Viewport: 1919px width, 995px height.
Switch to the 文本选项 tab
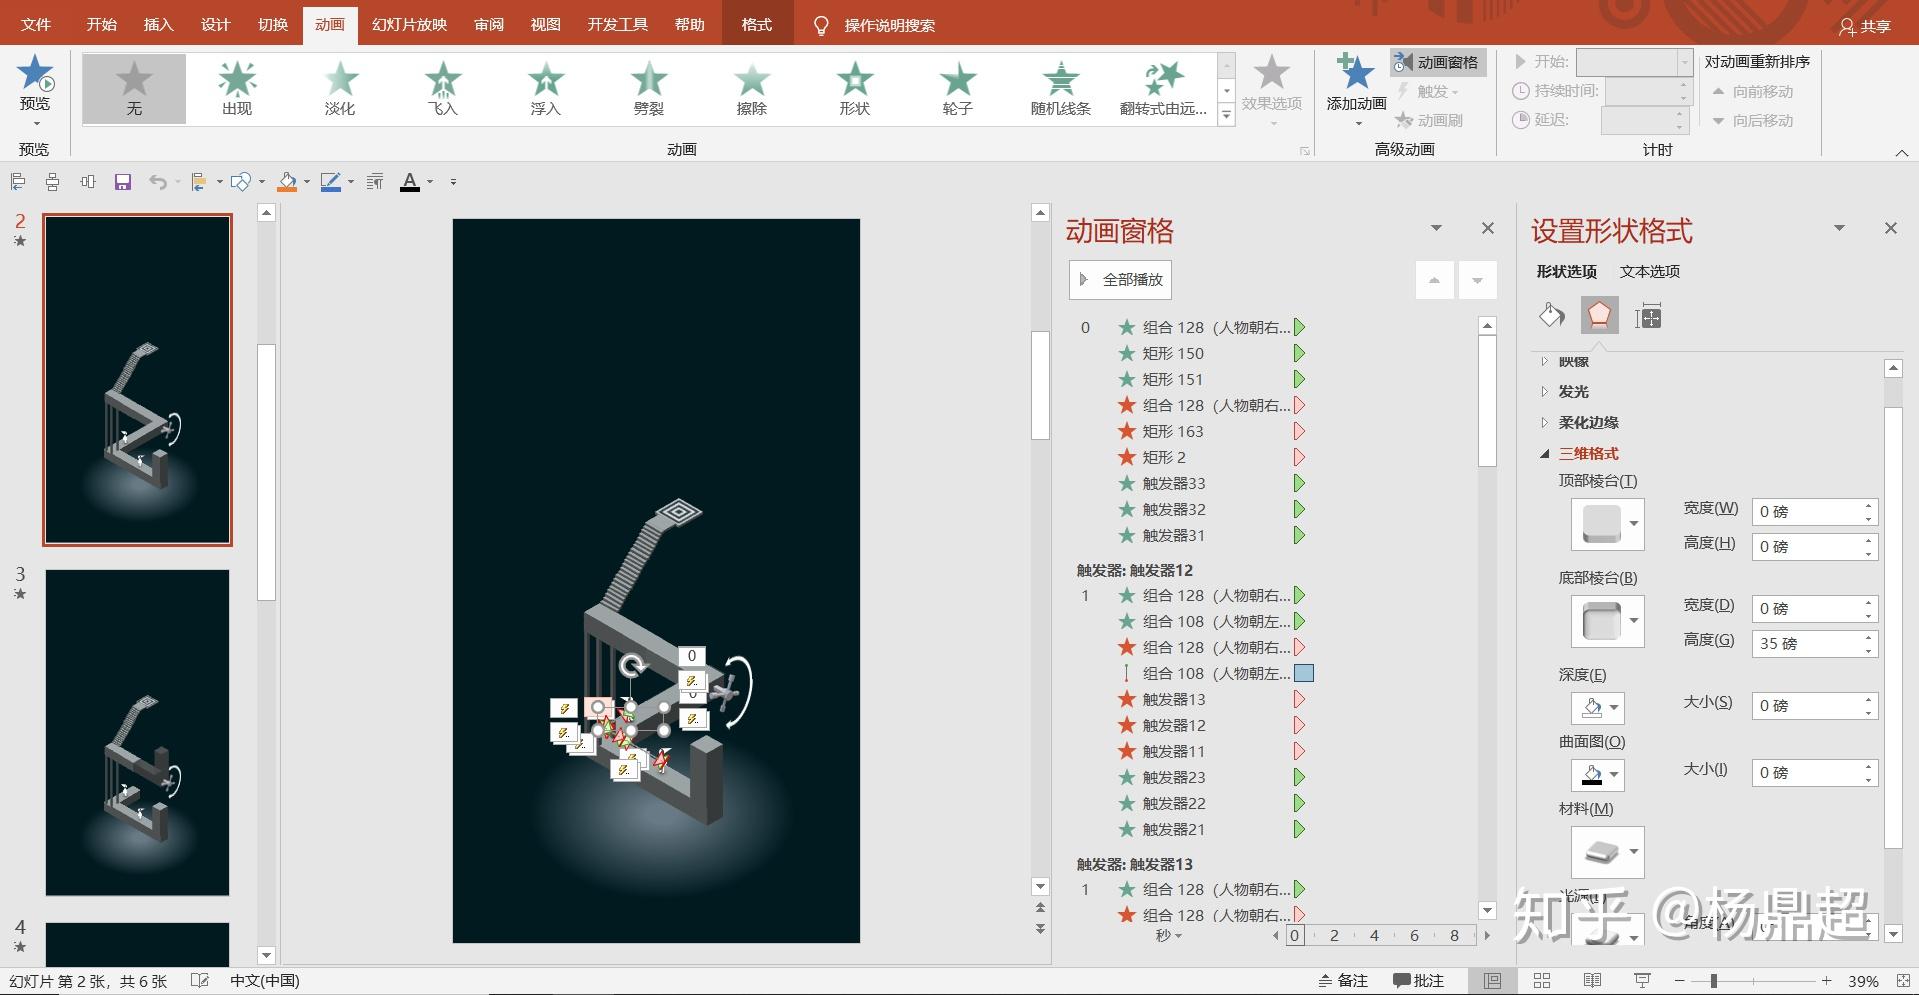[x=1649, y=272]
